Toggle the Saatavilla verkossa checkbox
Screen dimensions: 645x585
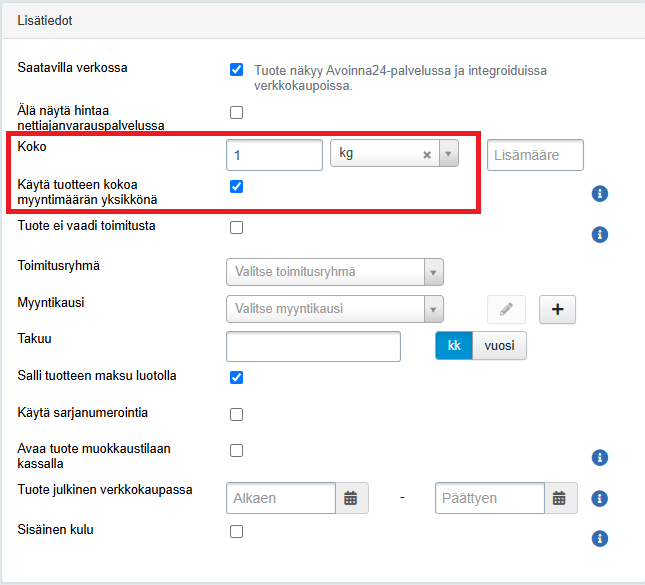237,70
